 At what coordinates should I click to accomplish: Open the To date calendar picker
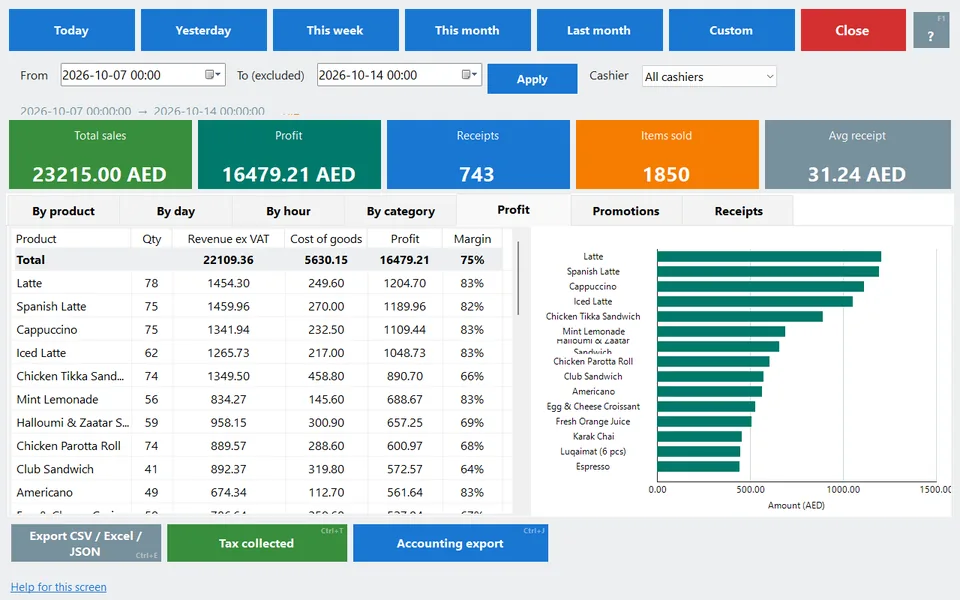[x=469, y=75]
